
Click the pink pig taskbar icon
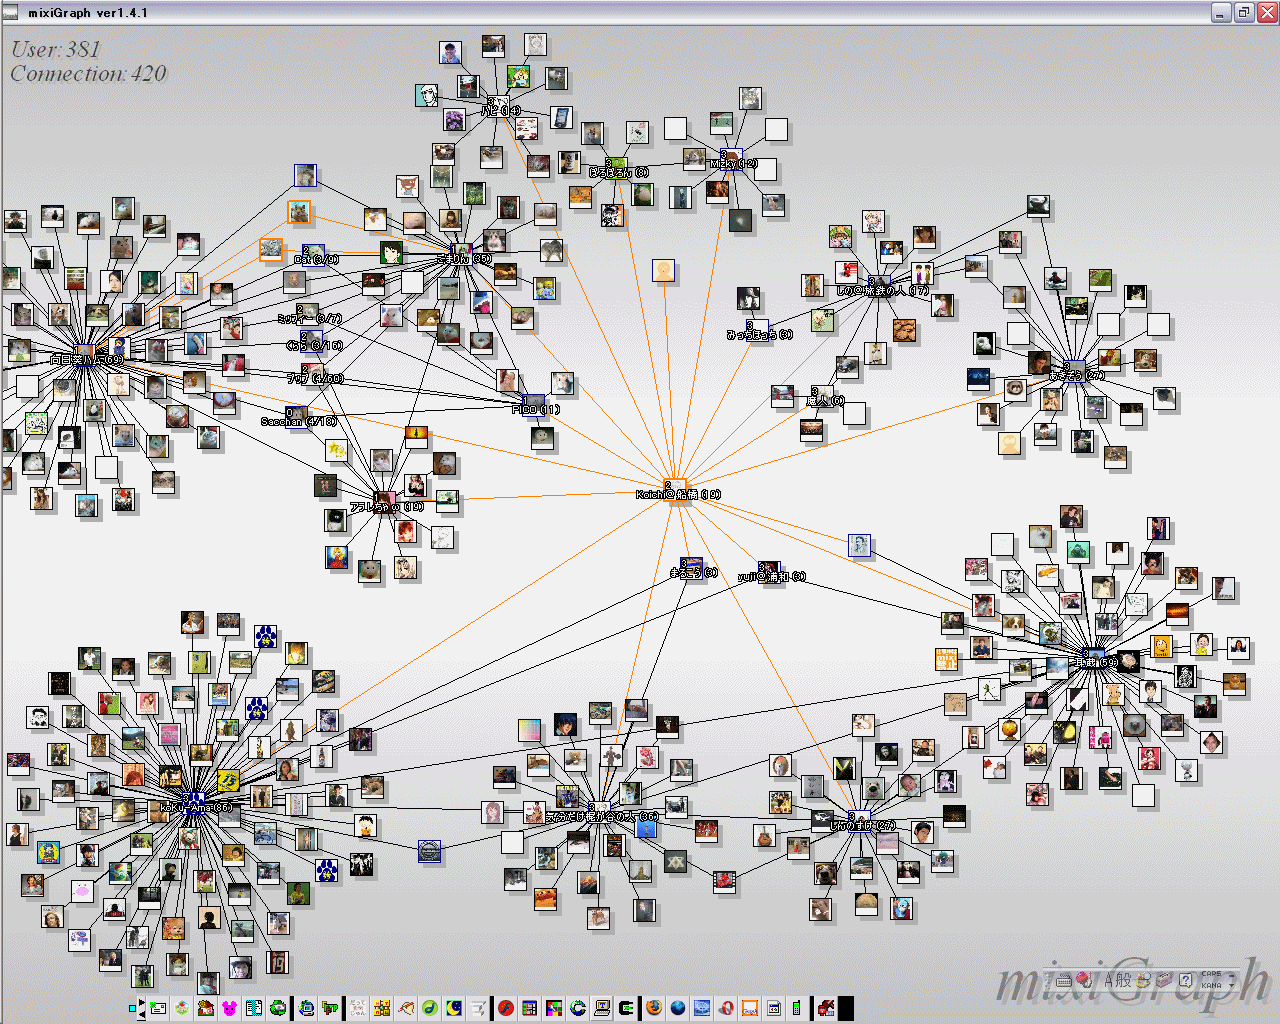[x=230, y=1008]
